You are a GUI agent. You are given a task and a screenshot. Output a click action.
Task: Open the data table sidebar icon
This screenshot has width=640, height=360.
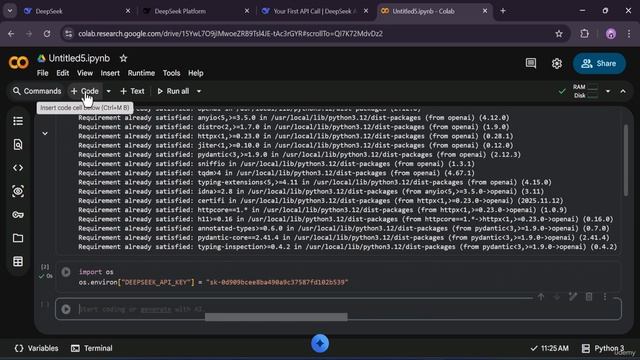pos(18,261)
